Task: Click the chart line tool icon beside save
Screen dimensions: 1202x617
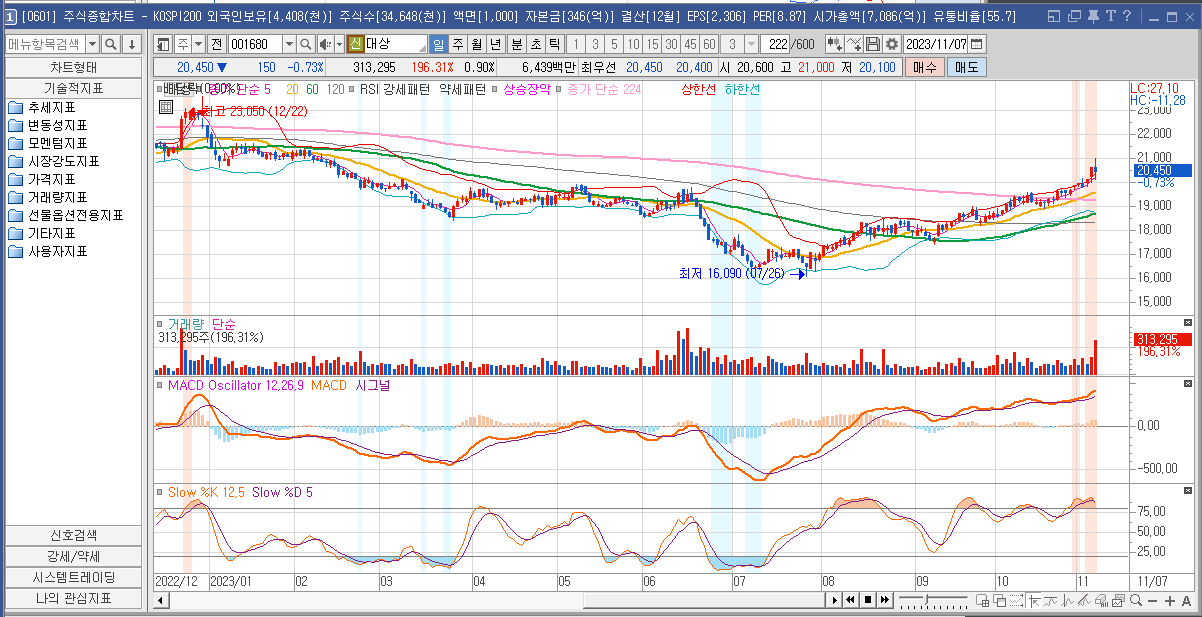Action: tap(854, 44)
